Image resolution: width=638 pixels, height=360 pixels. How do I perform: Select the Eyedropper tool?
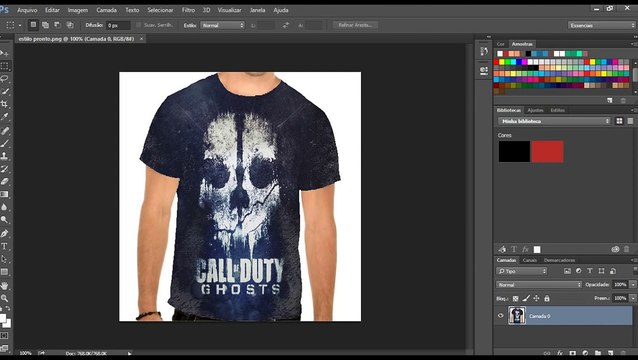4,117
